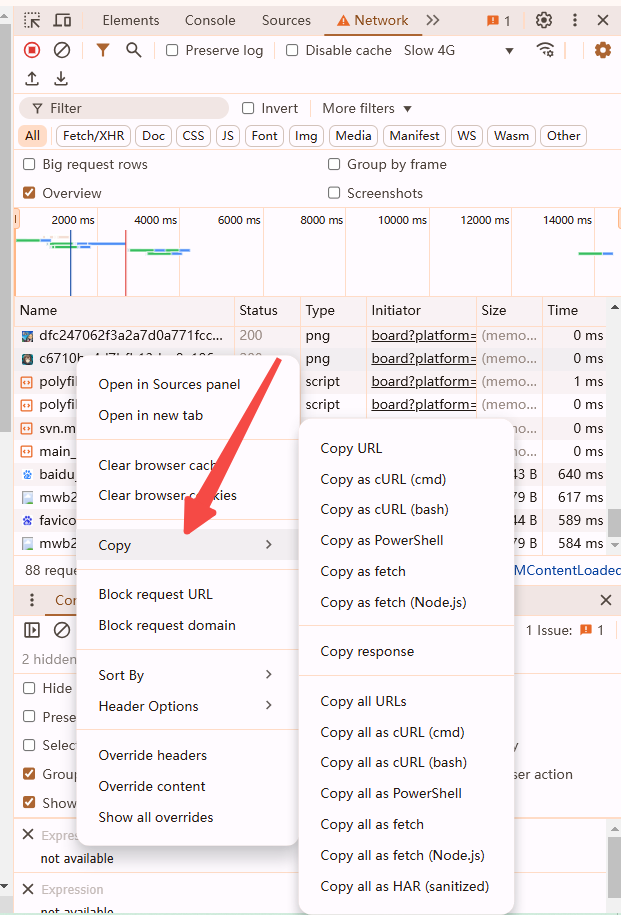Expand Sort By submenu

185,675
